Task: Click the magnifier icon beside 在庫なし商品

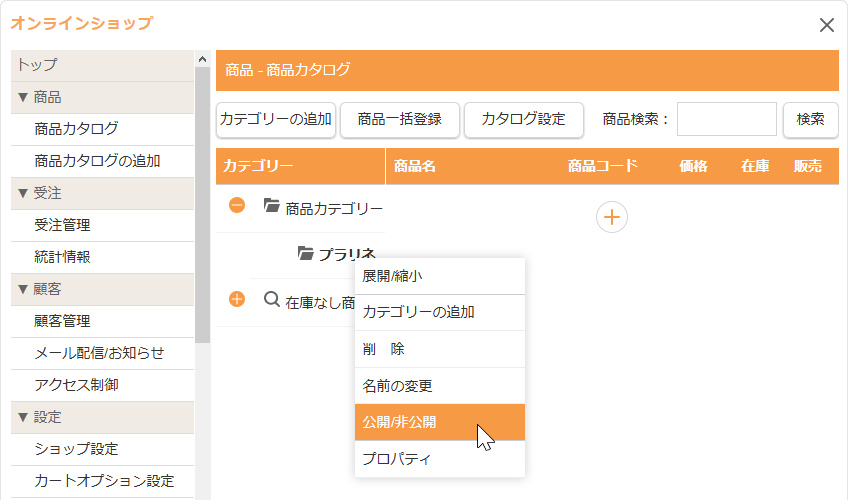Action: (x=271, y=299)
